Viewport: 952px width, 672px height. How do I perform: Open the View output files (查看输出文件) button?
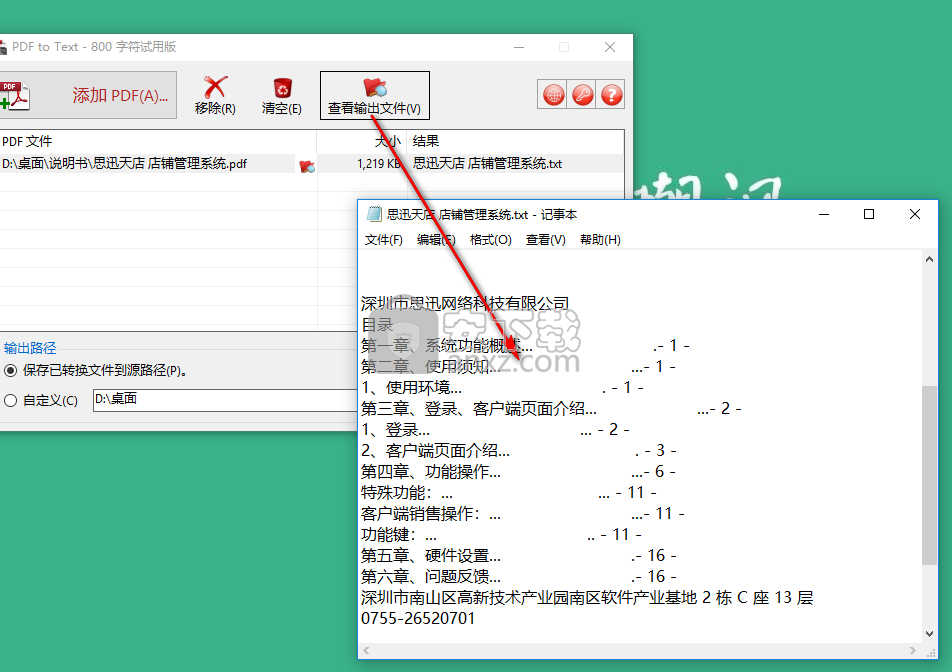tap(375, 95)
